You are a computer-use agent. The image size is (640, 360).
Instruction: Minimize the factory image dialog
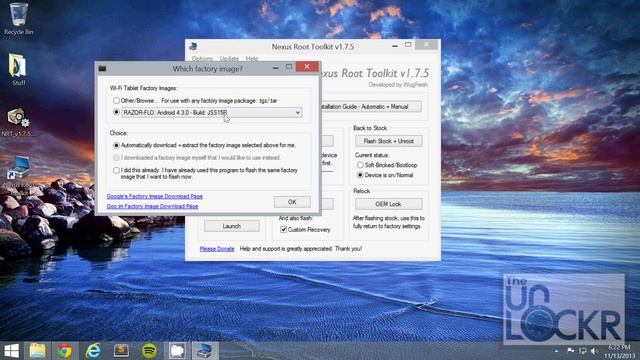(x=276, y=67)
